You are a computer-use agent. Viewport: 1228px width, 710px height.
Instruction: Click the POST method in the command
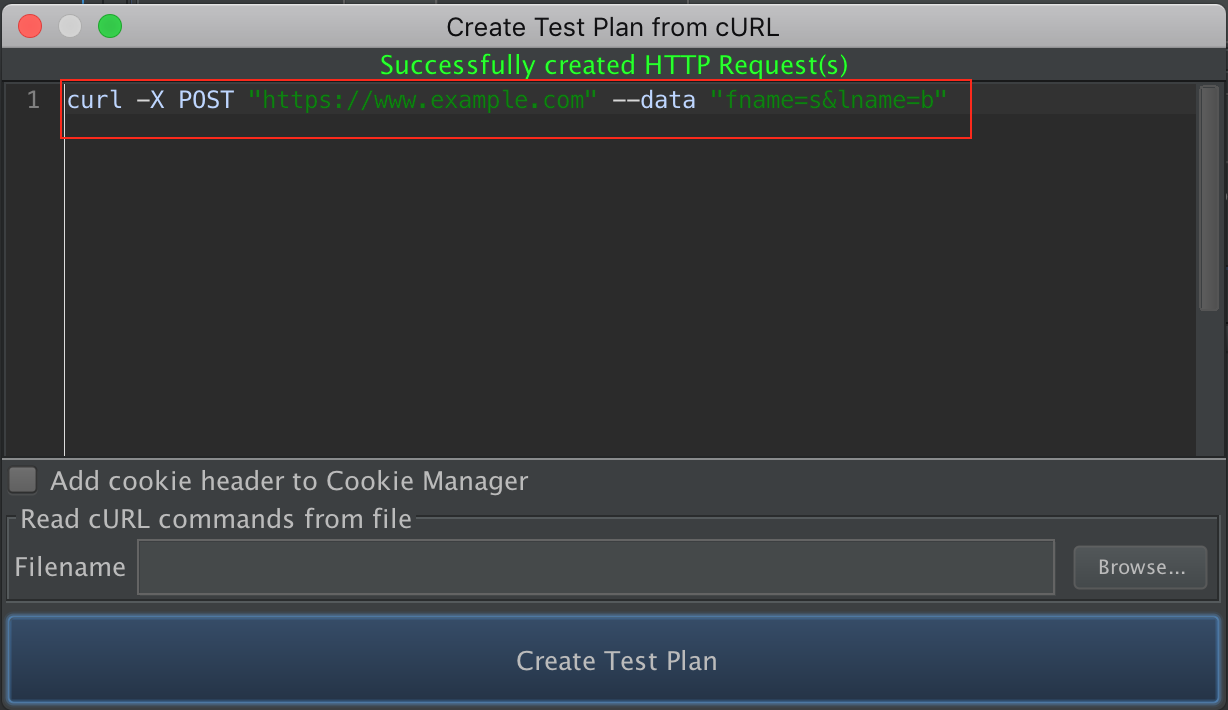(x=206, y=101)
